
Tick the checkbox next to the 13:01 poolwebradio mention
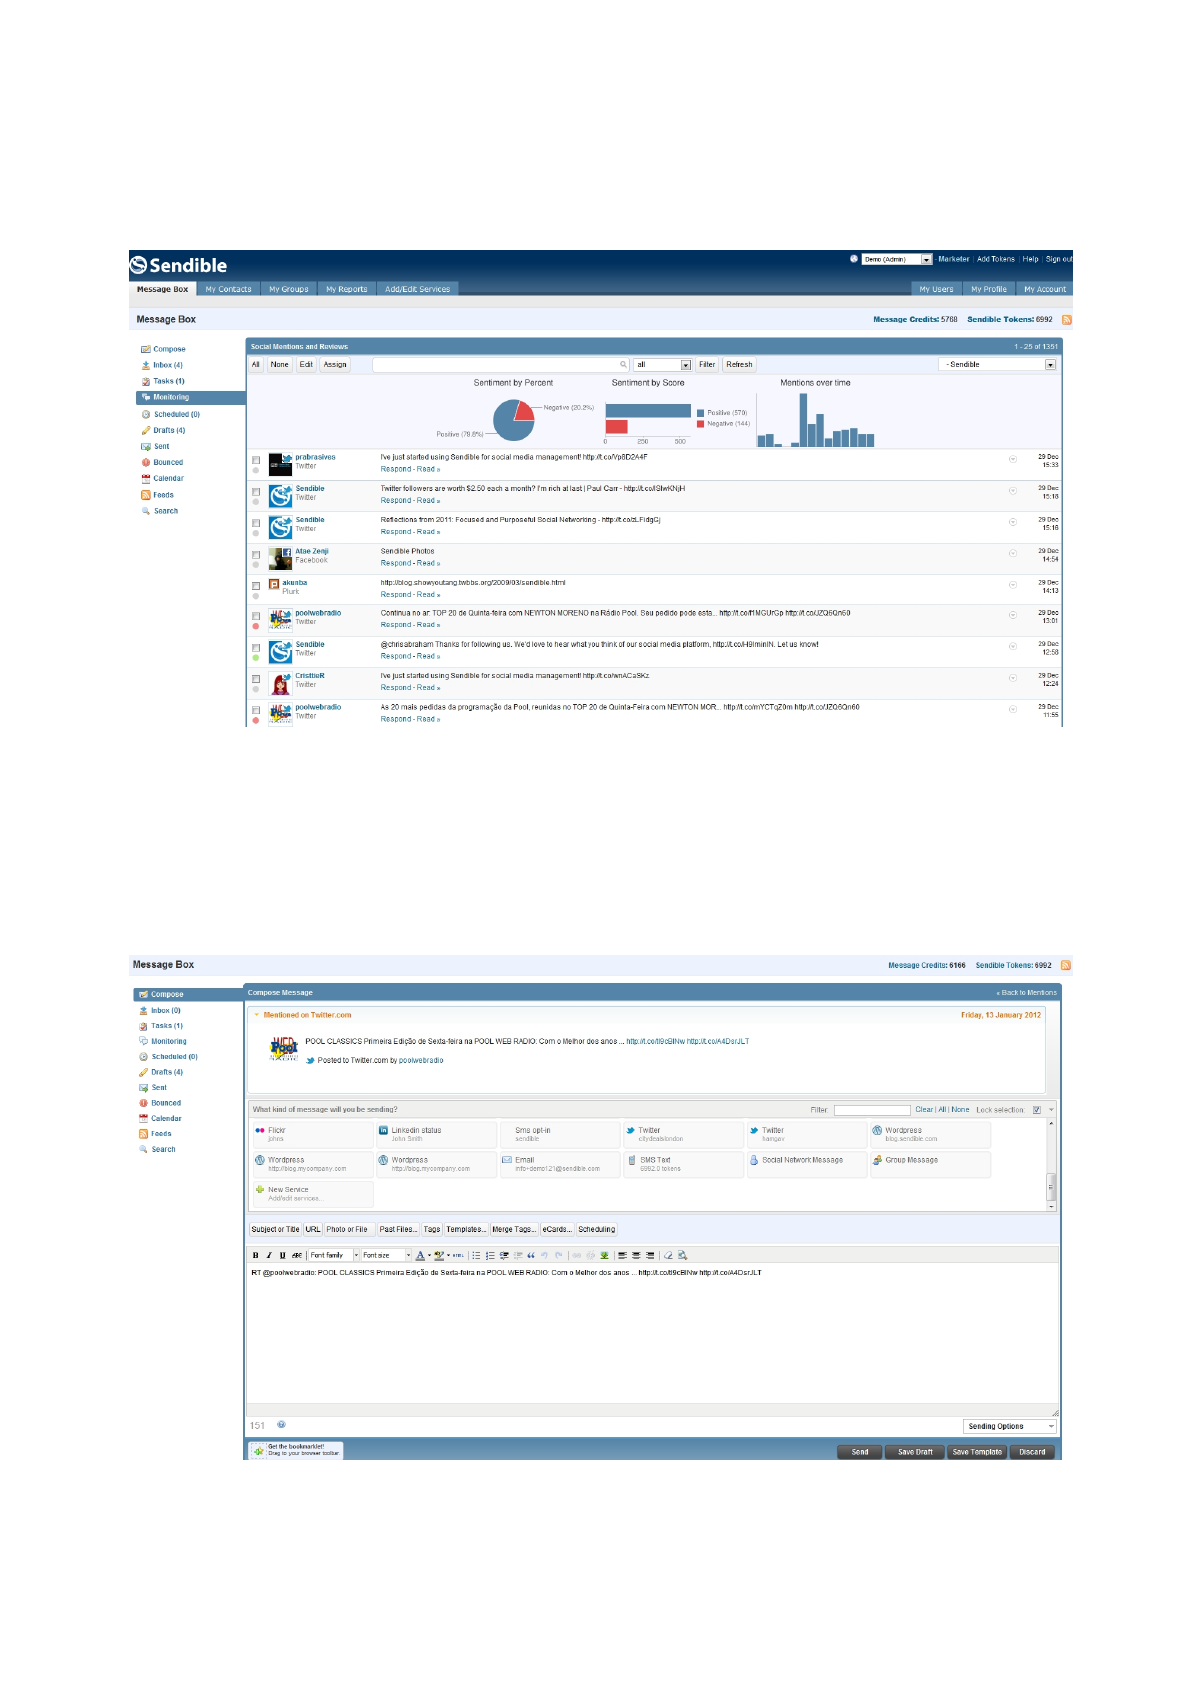click(x=256, y=616)
